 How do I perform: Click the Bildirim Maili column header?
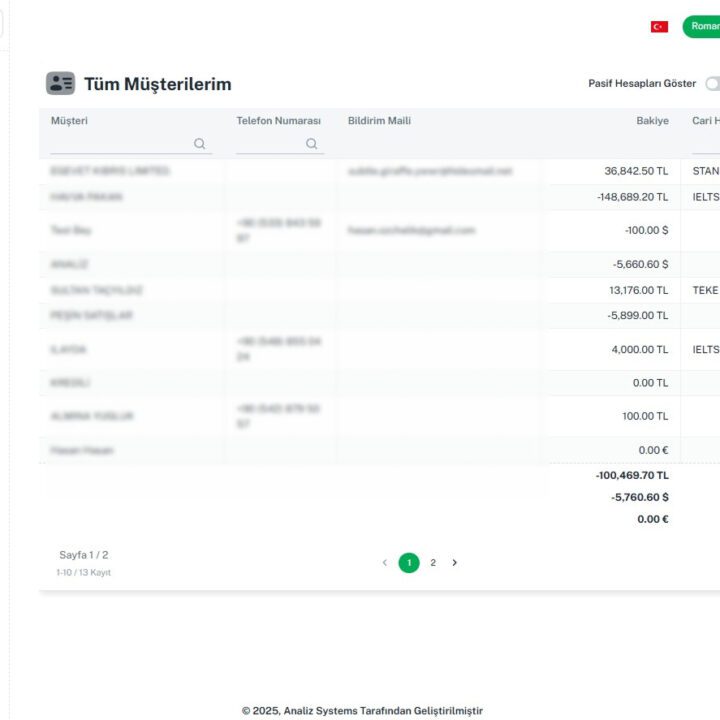tap(379, 121)
